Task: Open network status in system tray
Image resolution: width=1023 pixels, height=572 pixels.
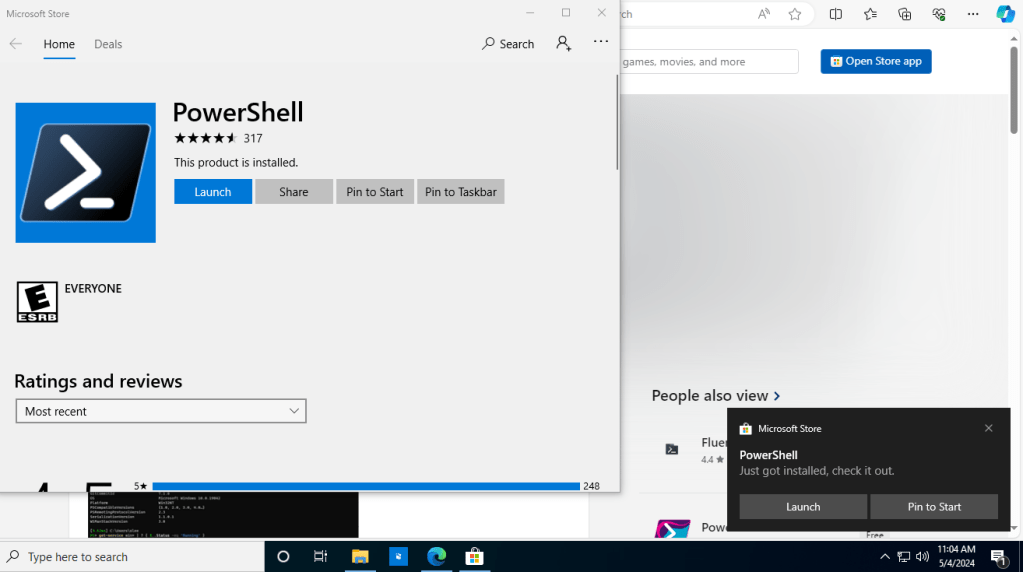Action: pyautogui.click(x=904, y=556)
